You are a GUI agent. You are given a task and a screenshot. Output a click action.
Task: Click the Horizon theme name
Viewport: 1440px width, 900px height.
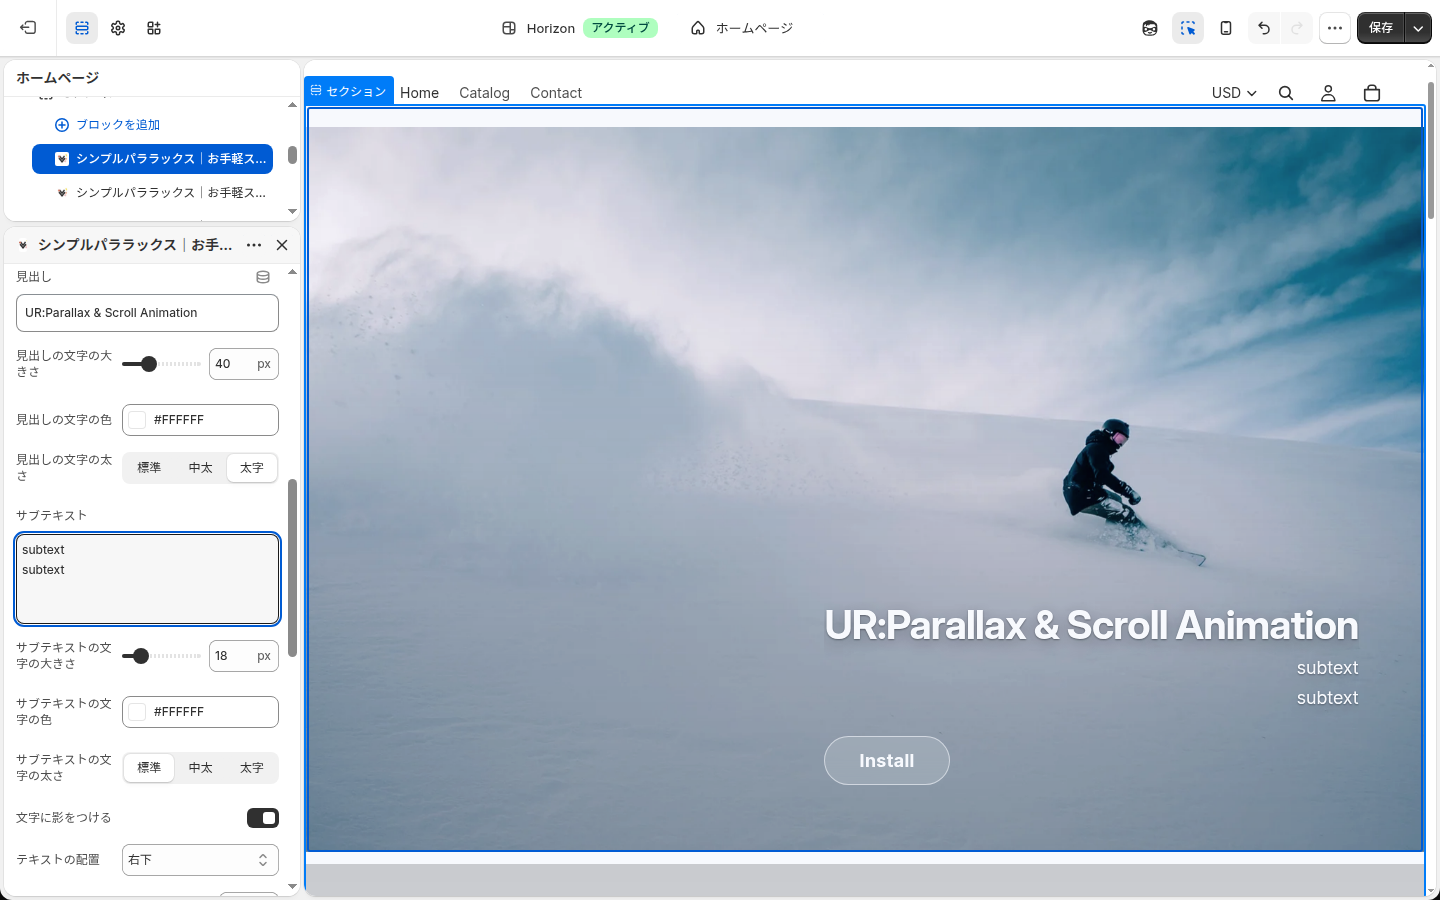[551, 28]
